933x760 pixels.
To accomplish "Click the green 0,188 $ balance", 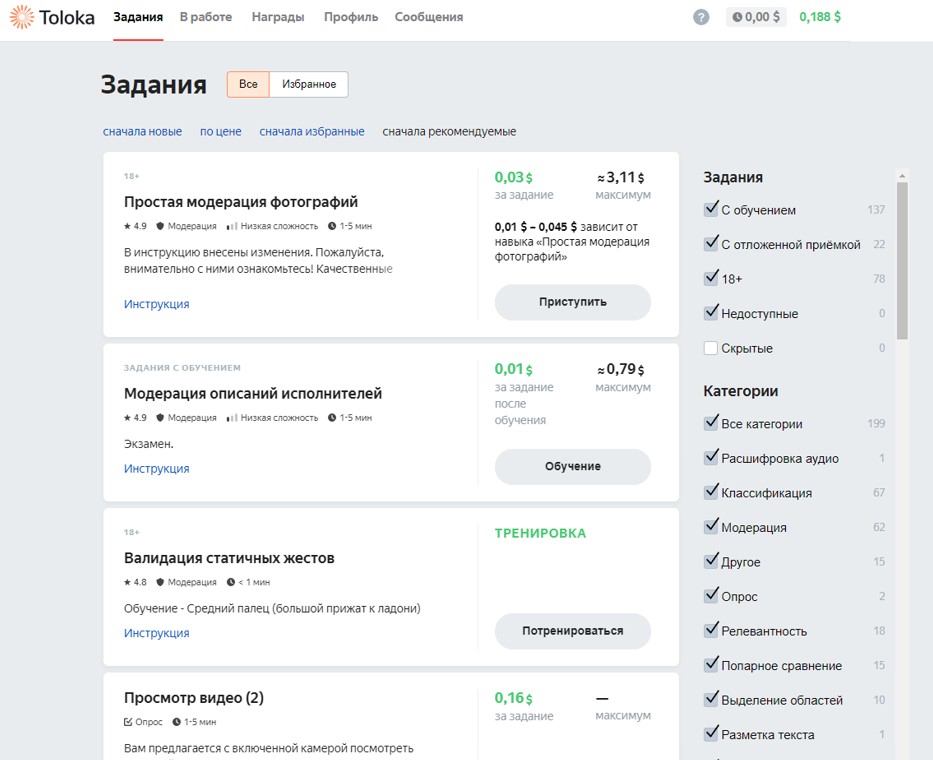I will (820, 17).
